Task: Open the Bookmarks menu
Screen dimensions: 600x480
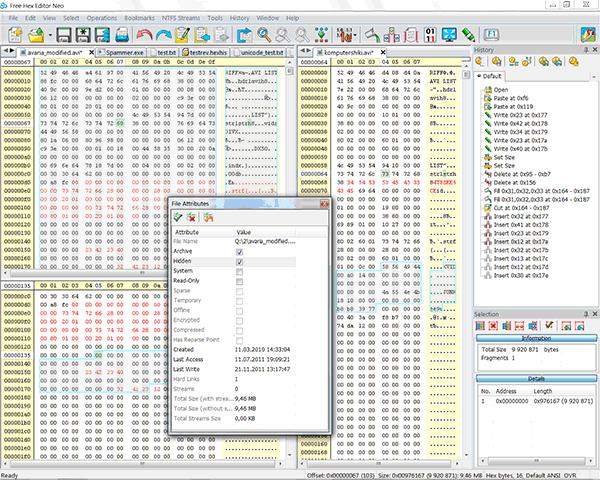Action: pyautogui.click(x=139, y=18)
